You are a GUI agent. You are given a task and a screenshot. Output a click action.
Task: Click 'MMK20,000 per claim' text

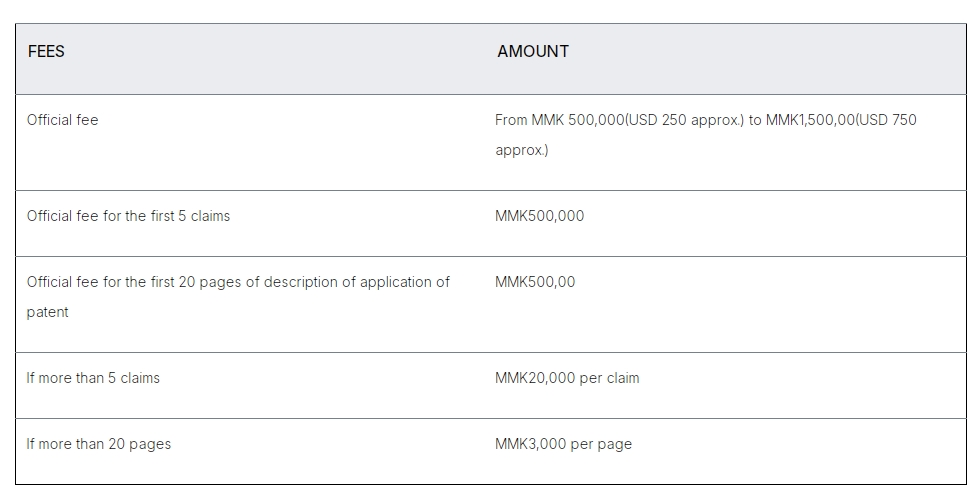click(x=567, y=378)
